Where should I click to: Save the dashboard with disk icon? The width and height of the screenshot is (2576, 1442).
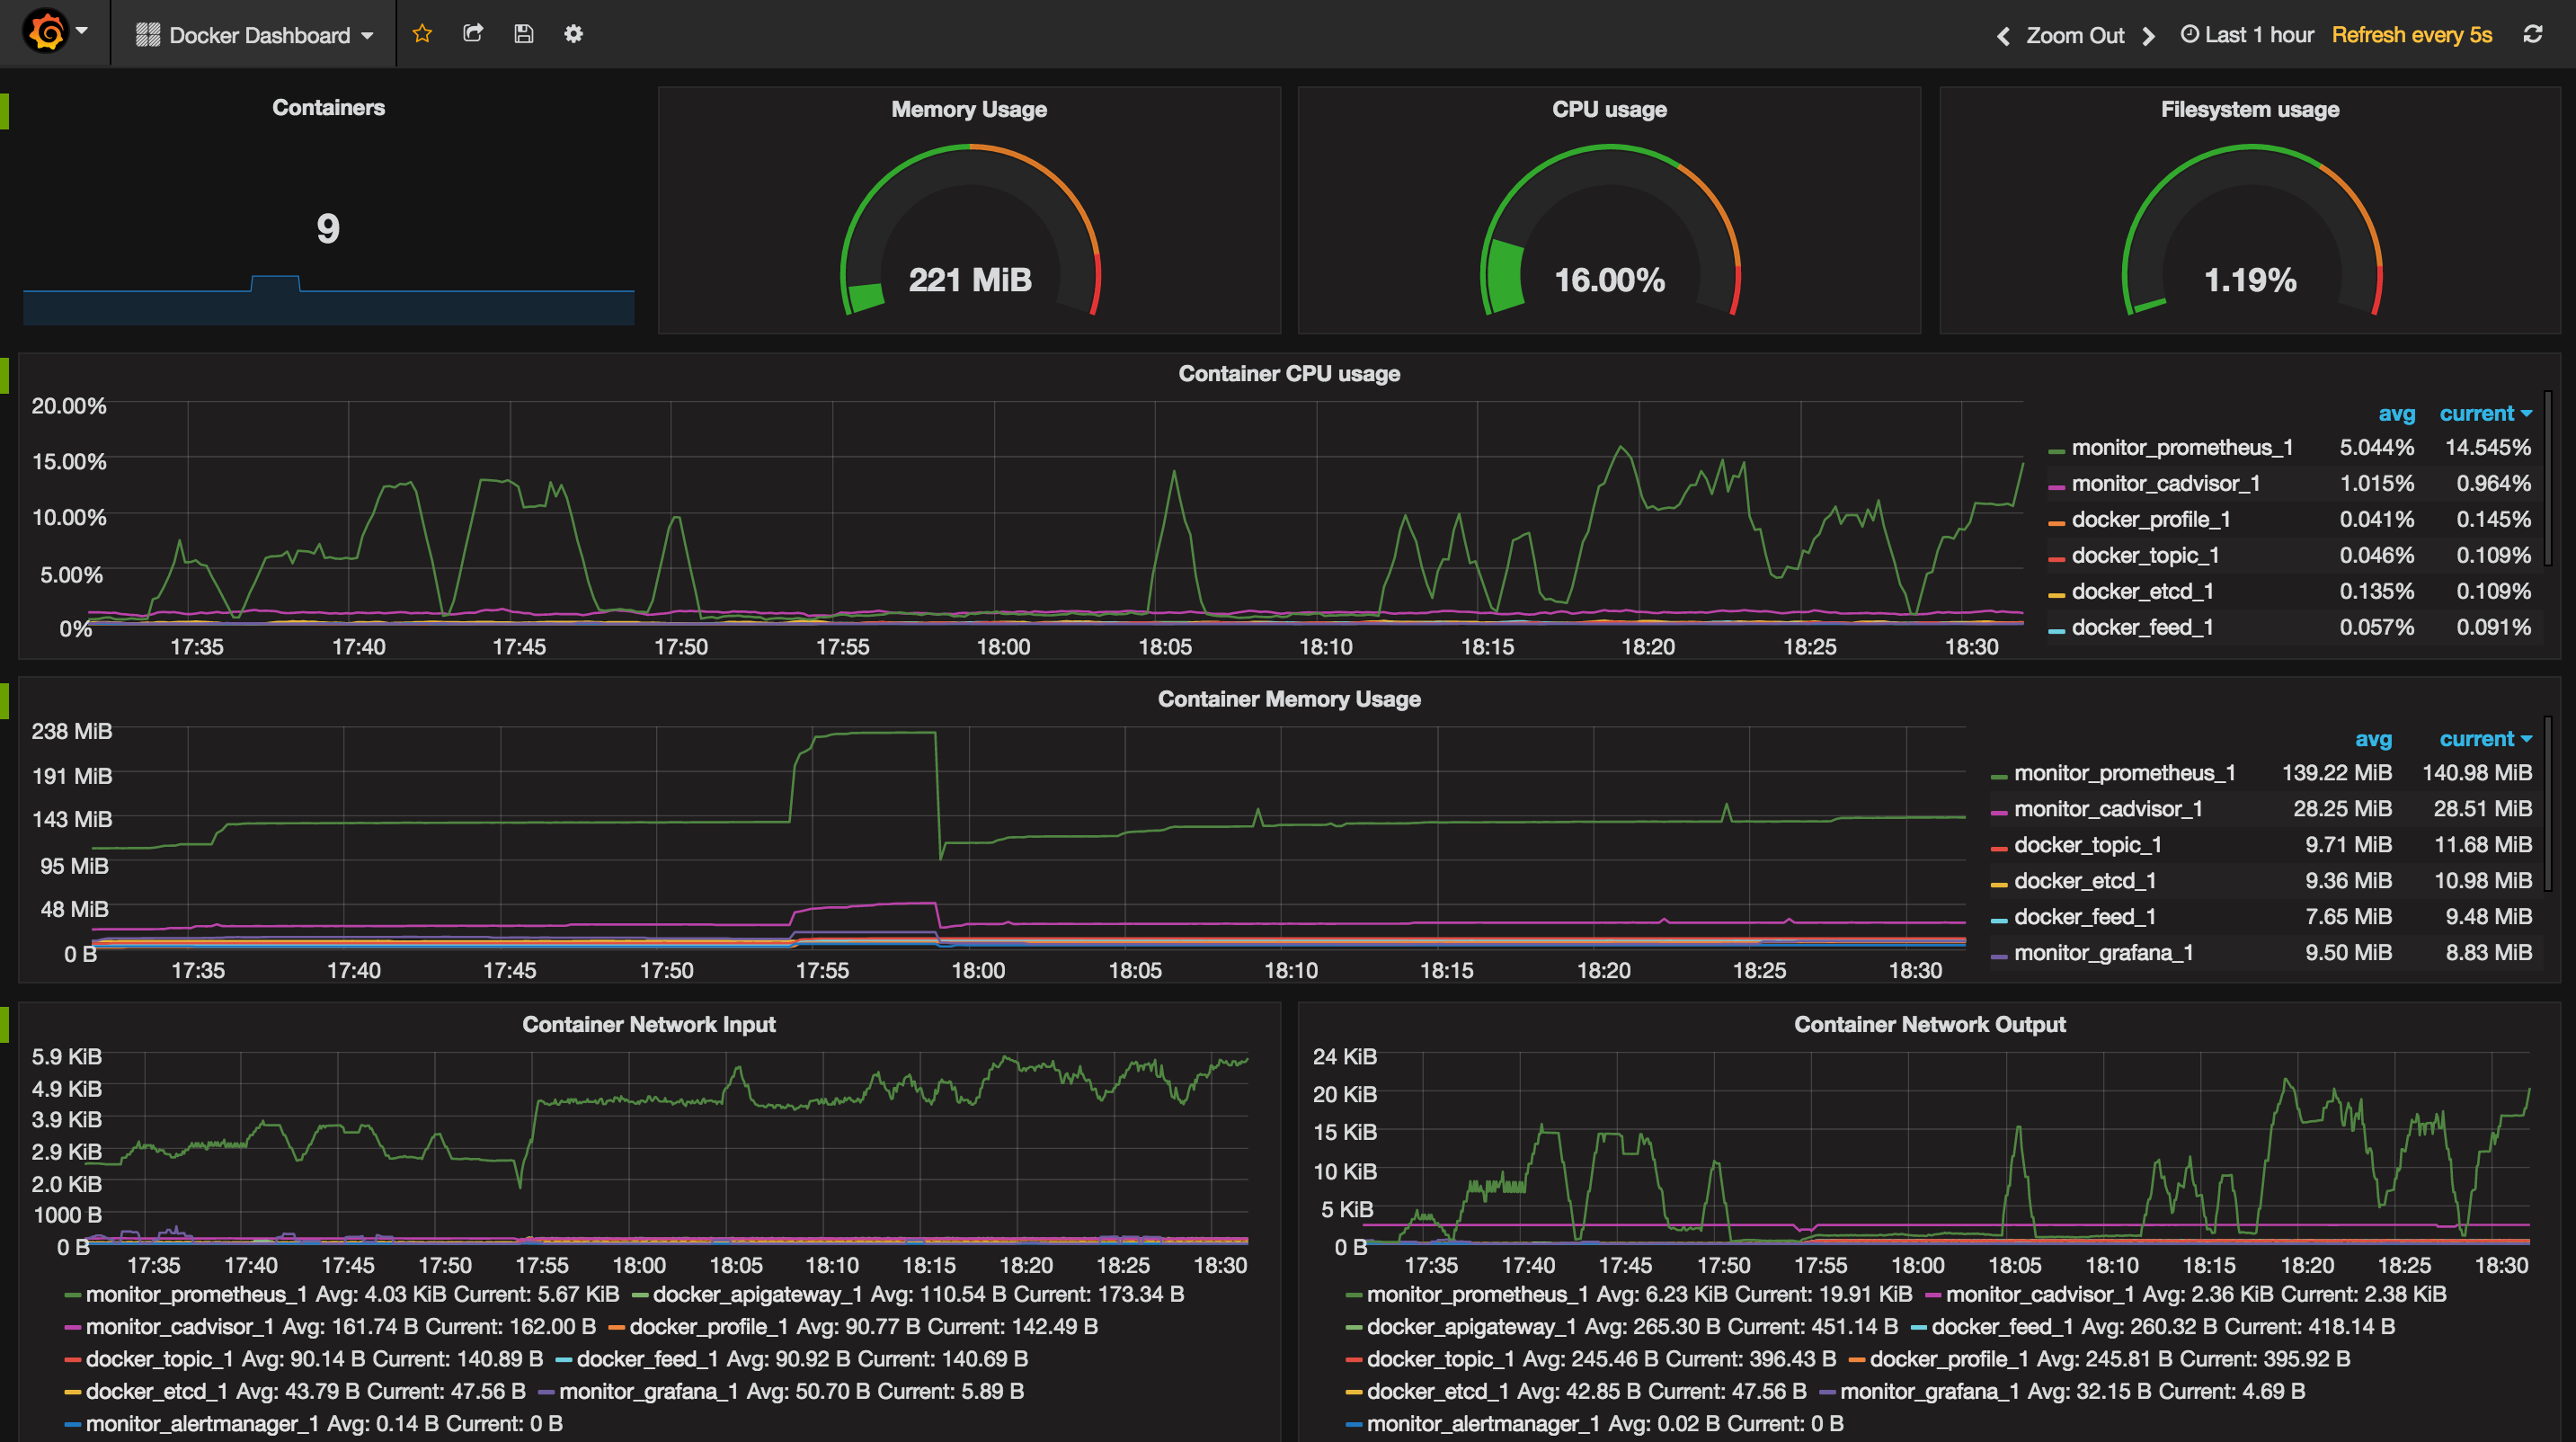(523, 34)
